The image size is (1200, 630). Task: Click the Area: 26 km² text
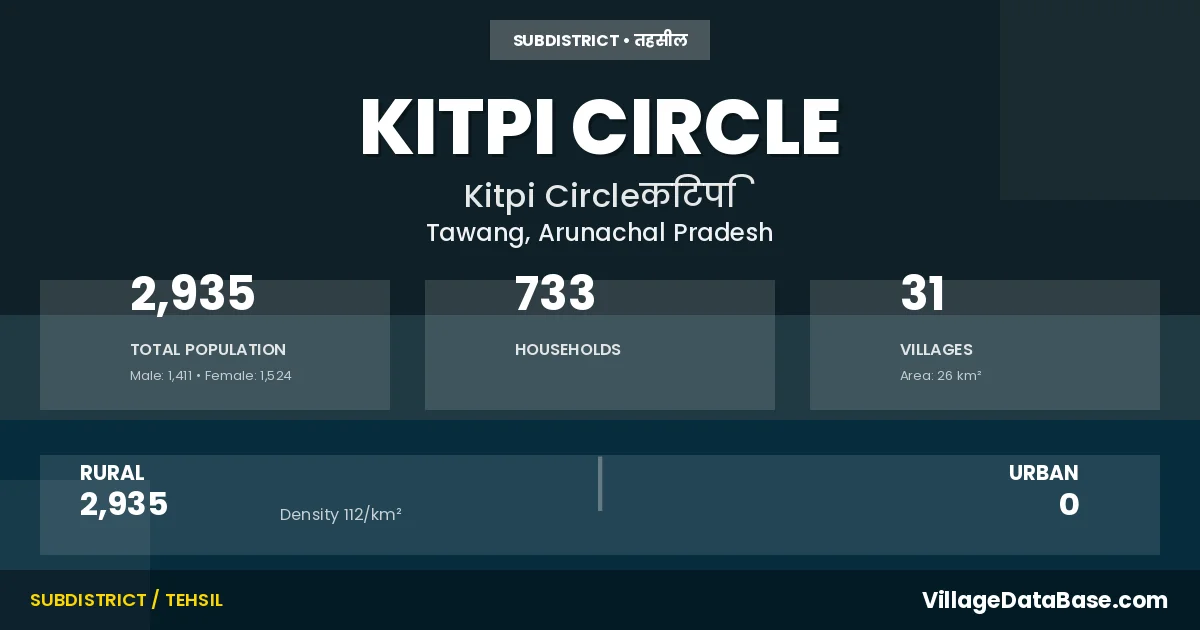coord(941,376)
